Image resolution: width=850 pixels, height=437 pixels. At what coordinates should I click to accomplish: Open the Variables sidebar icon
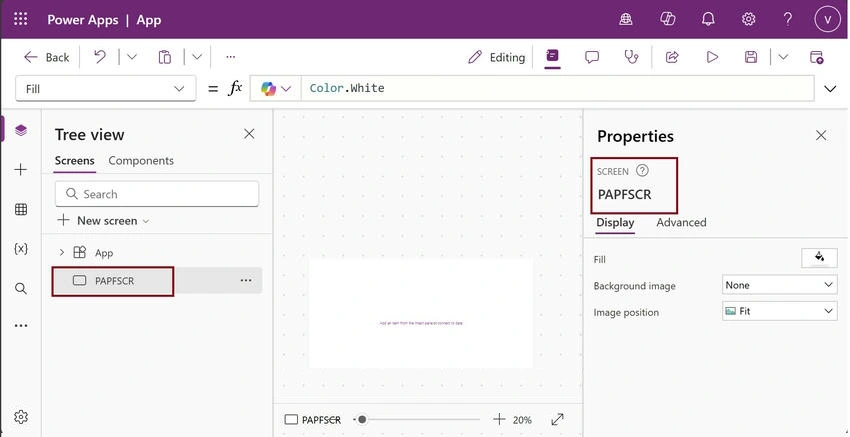[21, 249]
